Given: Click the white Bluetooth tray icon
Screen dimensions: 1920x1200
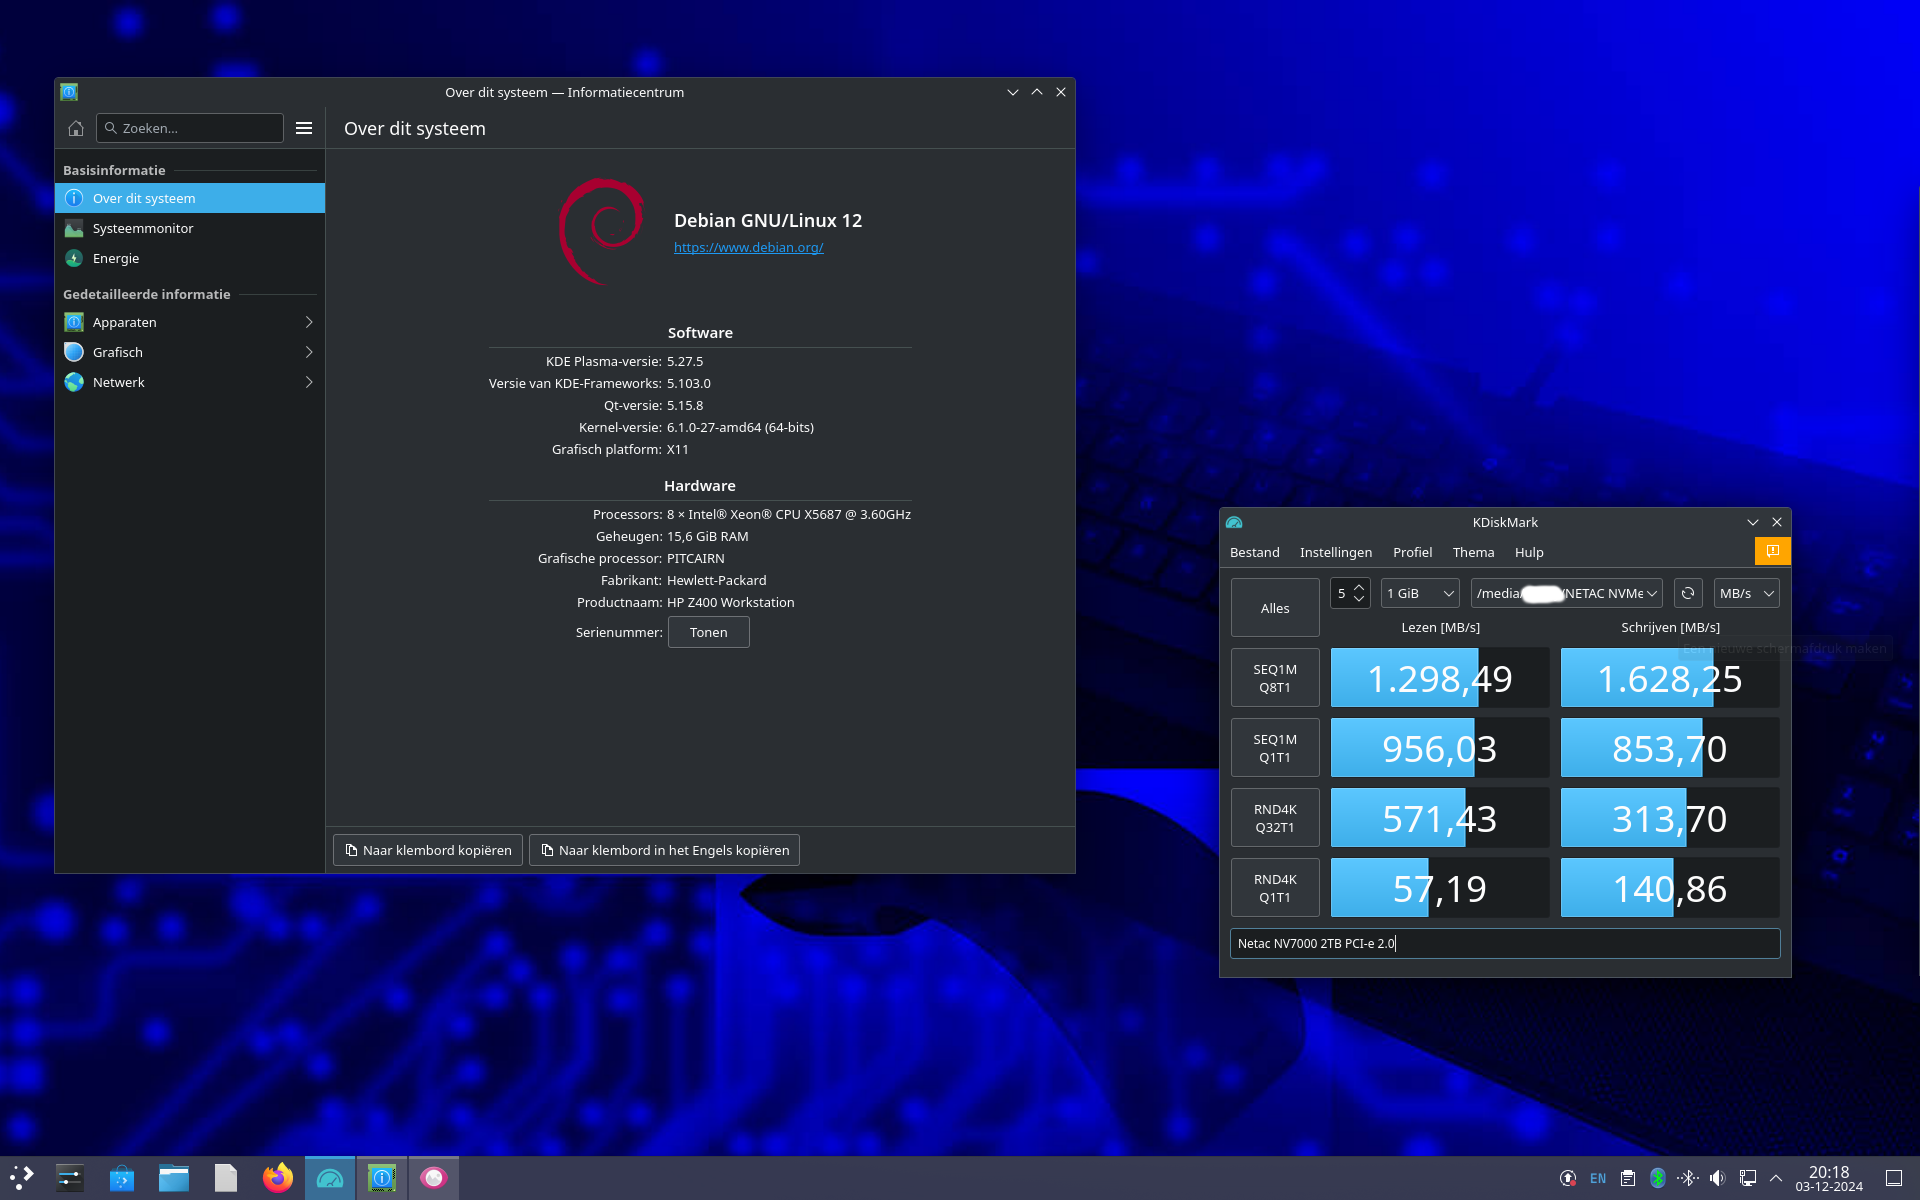Looking at the screenshot, I should point(1688,1178).
